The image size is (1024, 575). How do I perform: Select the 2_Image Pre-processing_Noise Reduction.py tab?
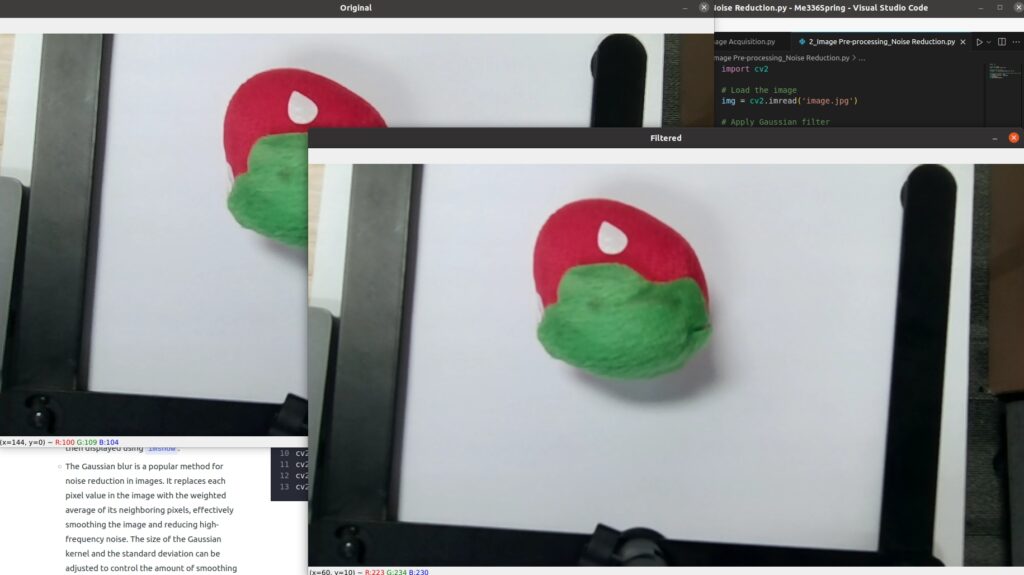point(882,42)
